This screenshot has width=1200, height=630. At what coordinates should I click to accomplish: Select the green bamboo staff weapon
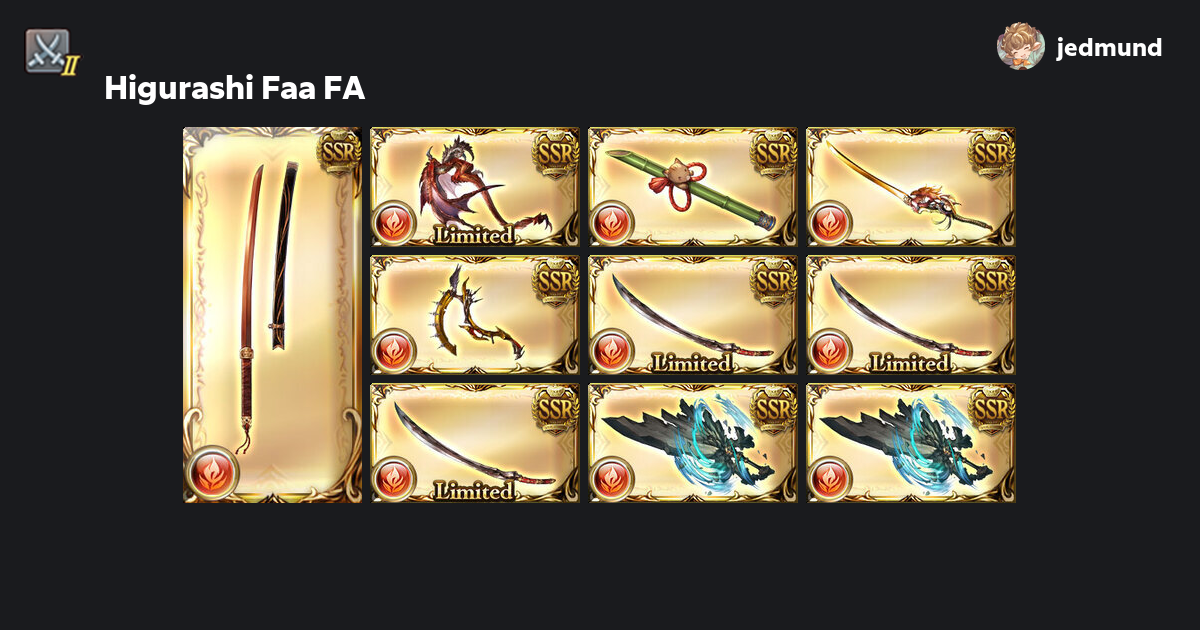[x=693, y=186]
